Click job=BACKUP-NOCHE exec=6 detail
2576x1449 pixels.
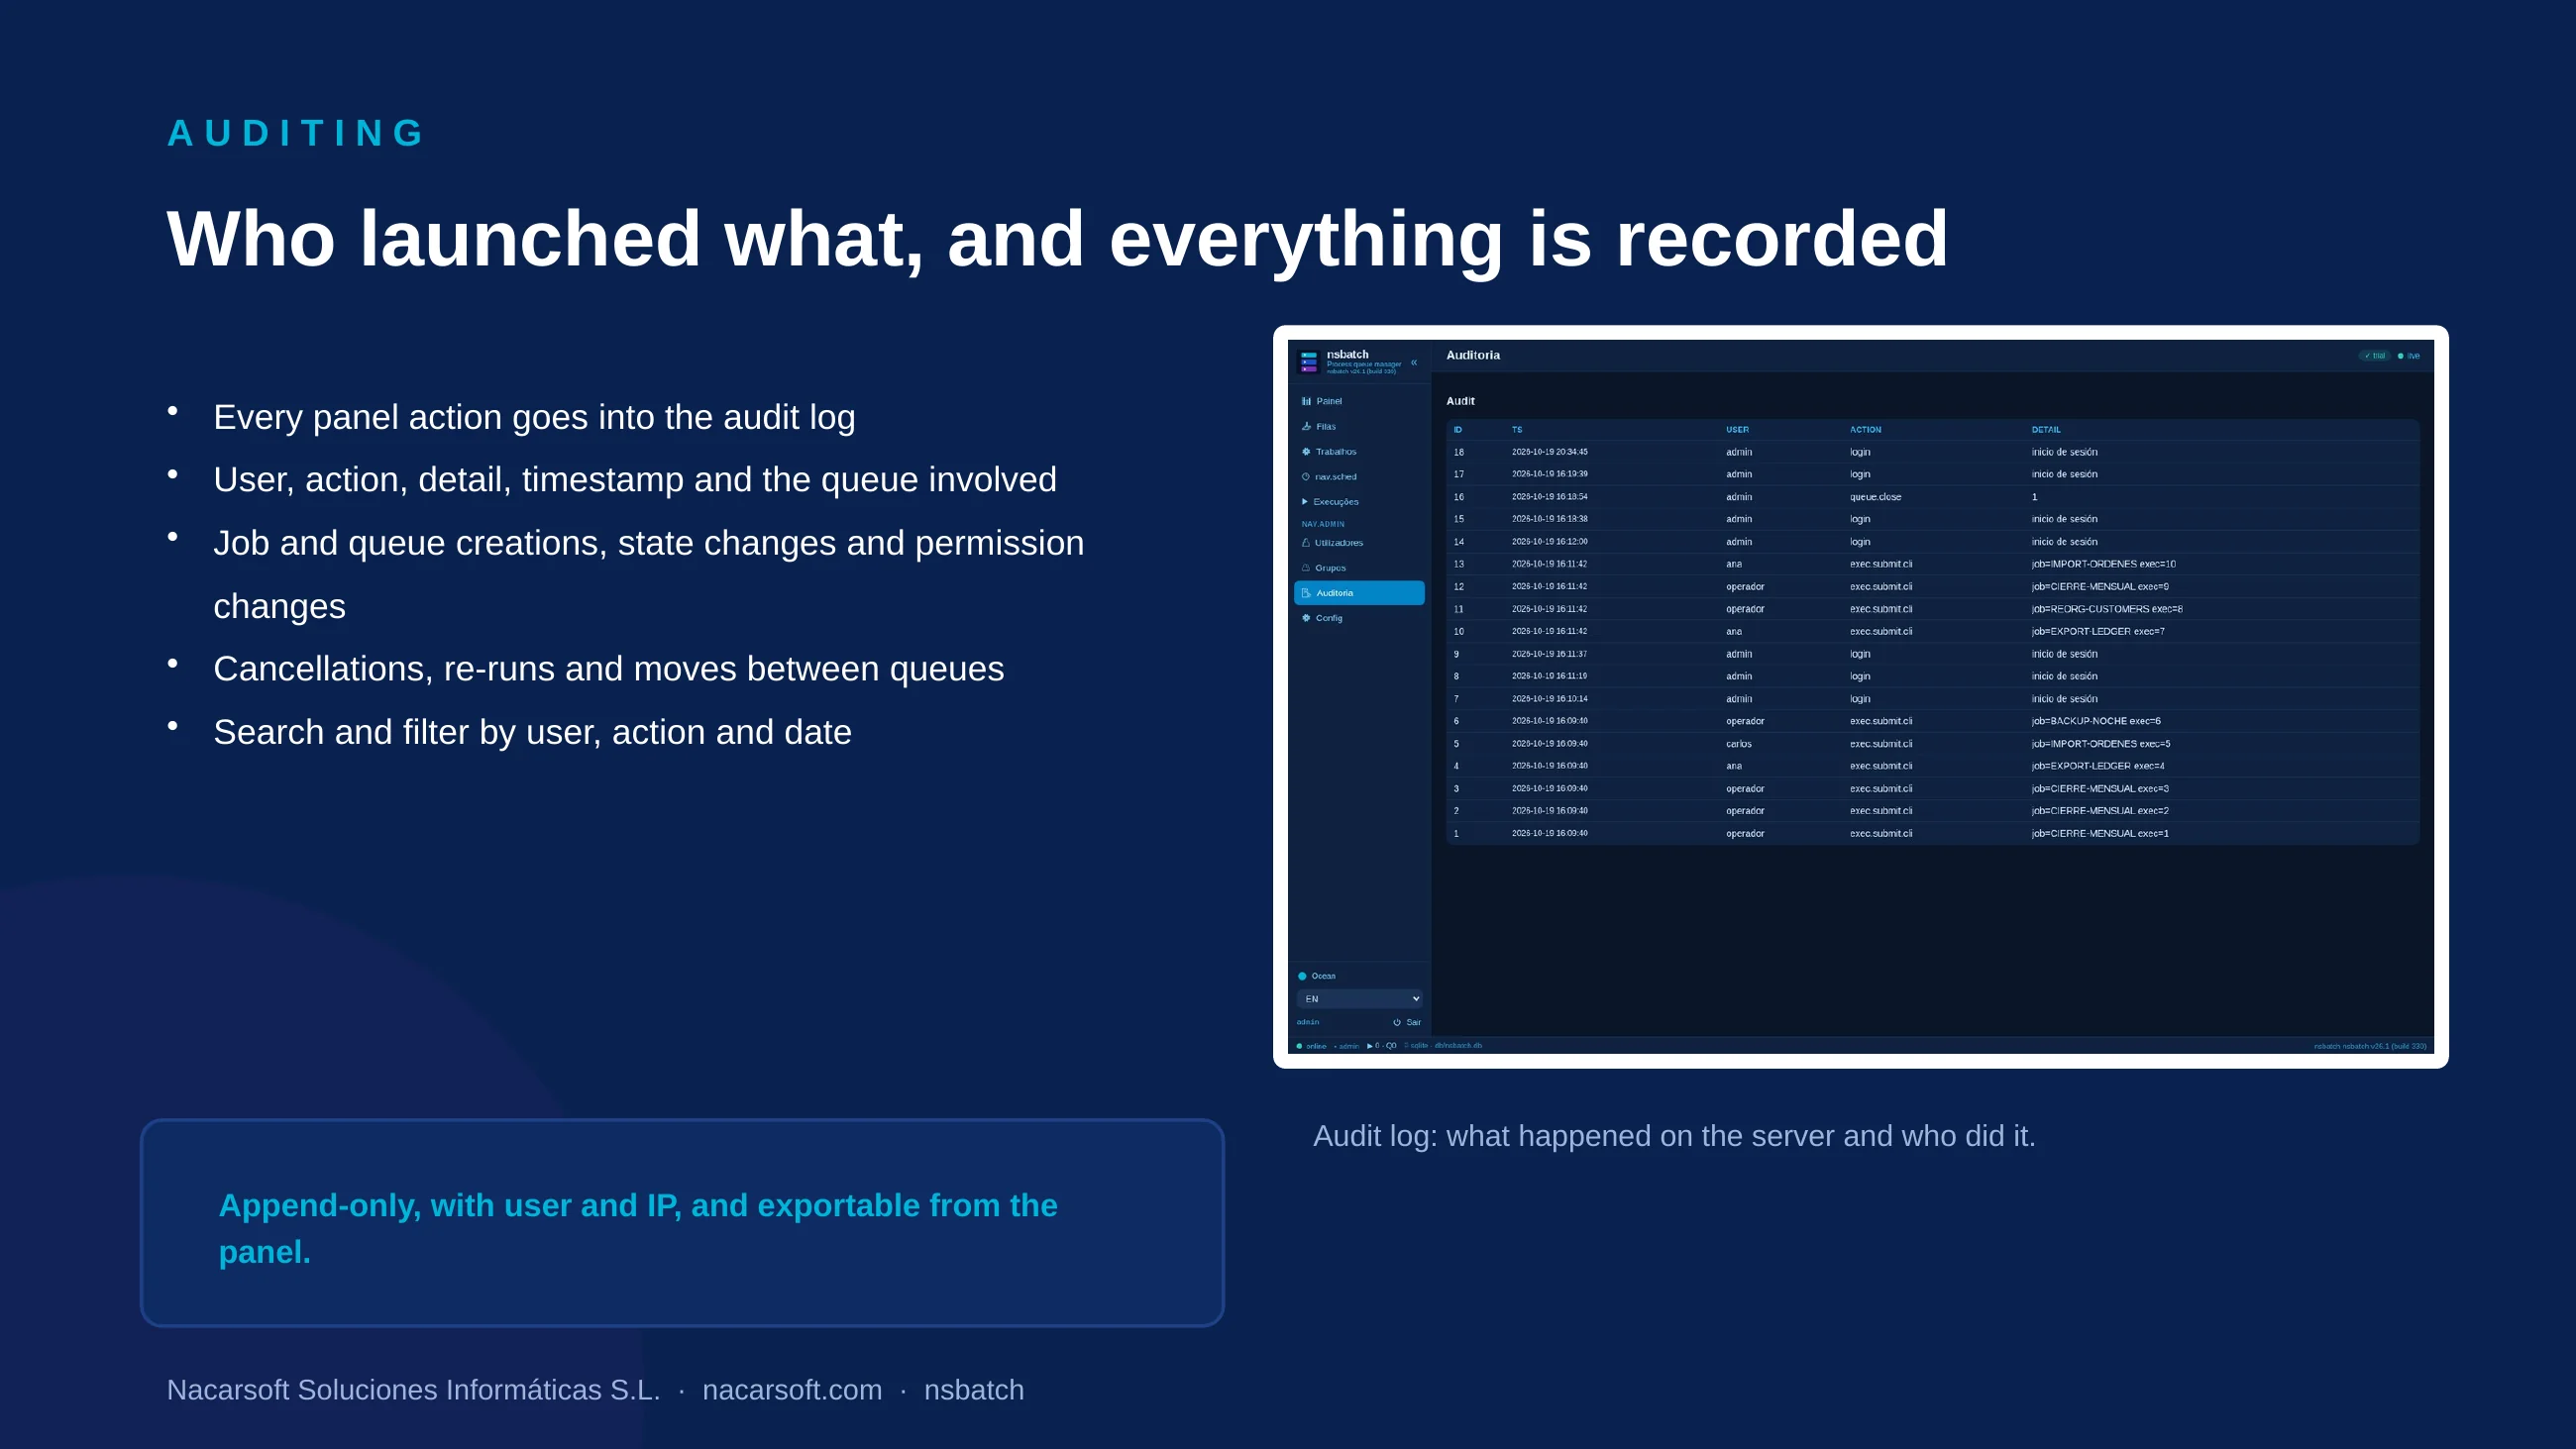click(2095, 721)
